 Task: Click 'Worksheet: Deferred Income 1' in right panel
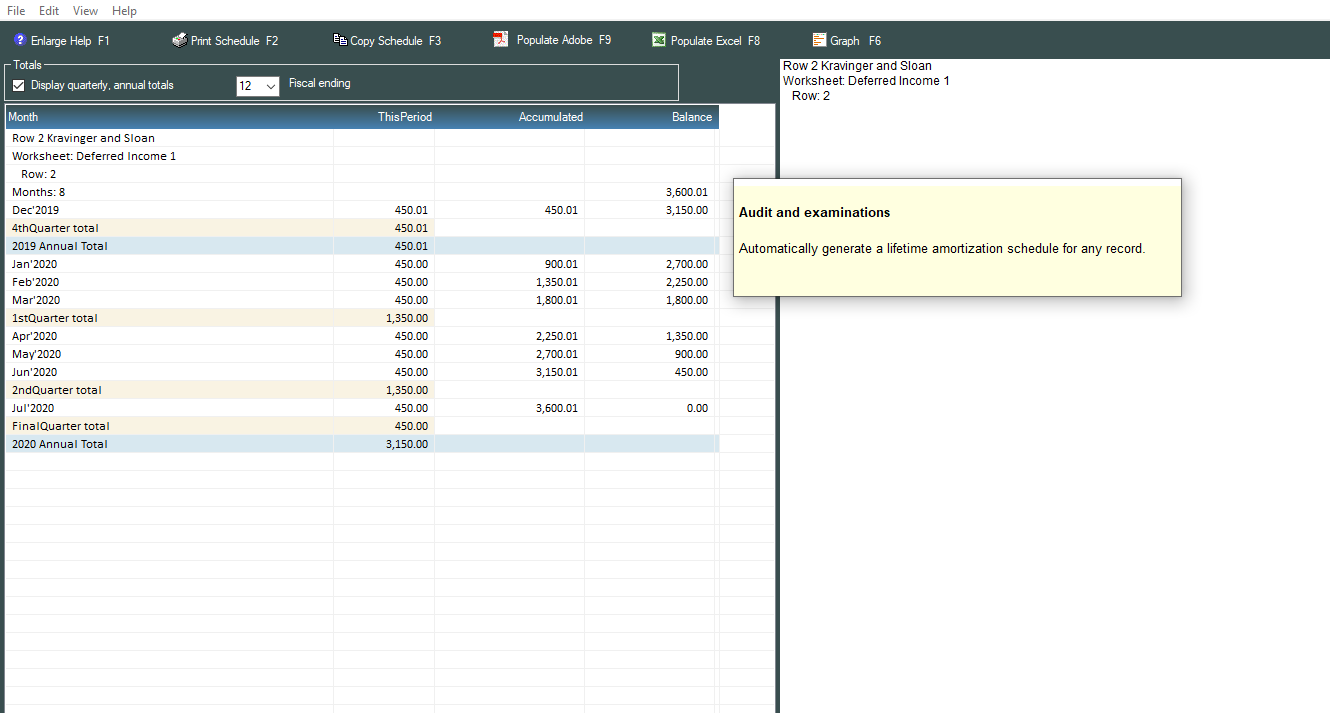[866, 81]
